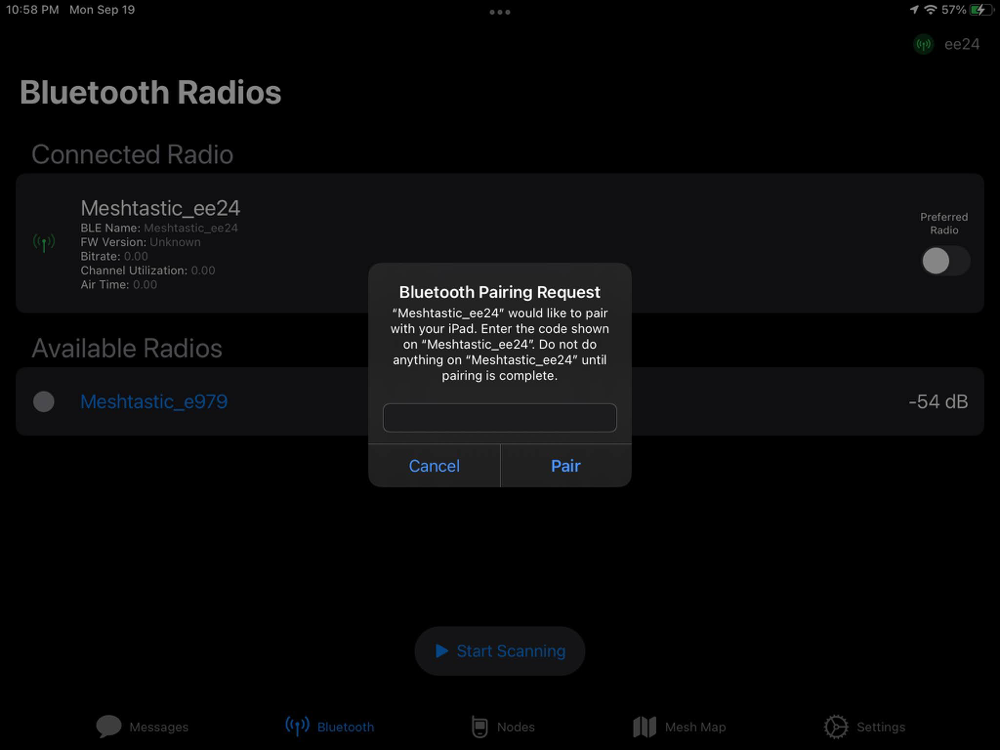The height and width of the screenshot is (750, 1000).
Task: Click the Available Radios section header
Action: (127, 348)
